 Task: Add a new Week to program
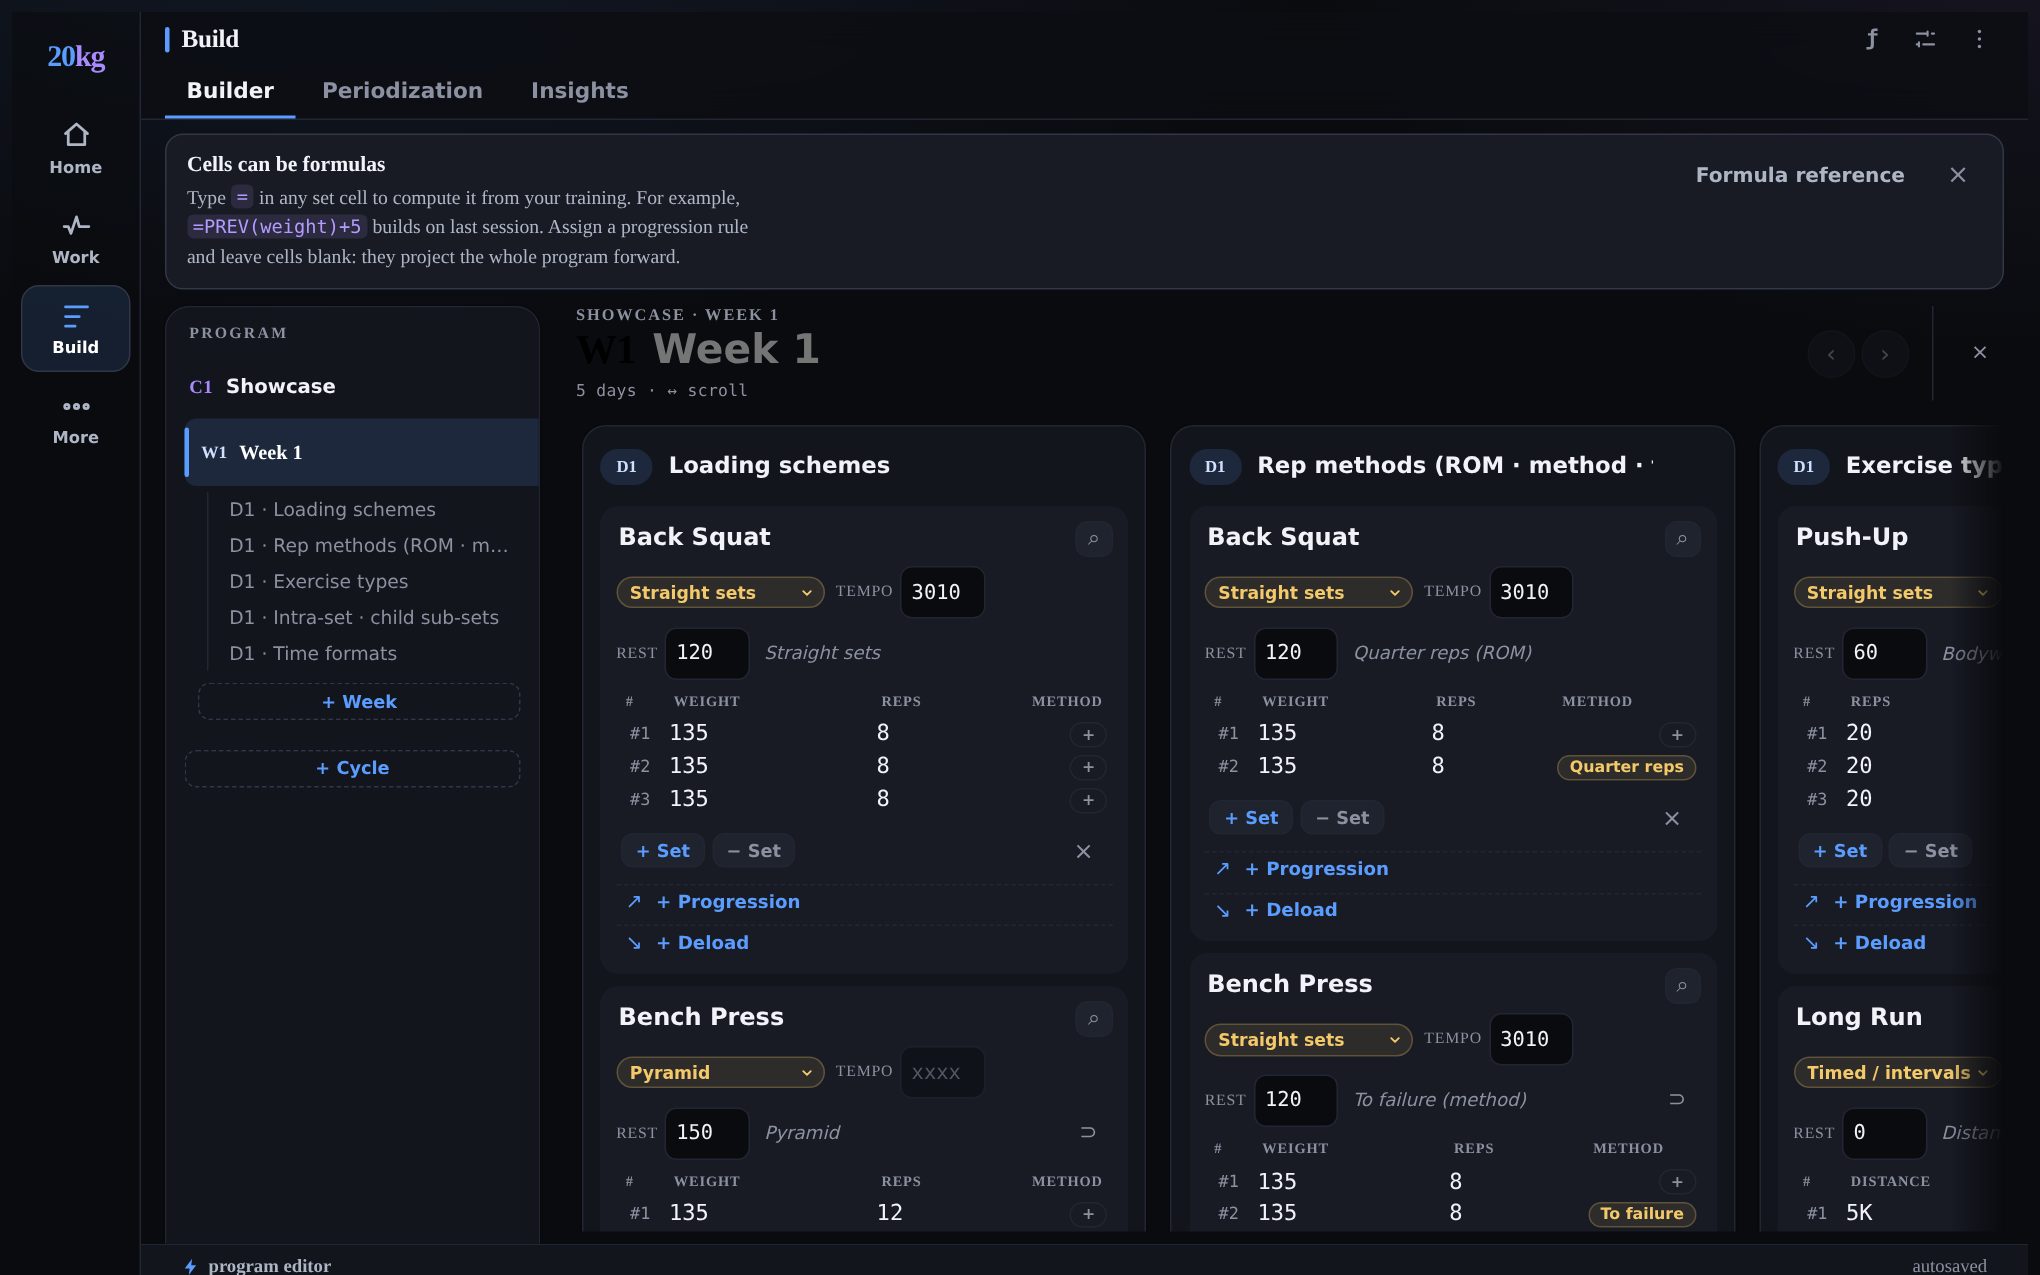(359, 701)
